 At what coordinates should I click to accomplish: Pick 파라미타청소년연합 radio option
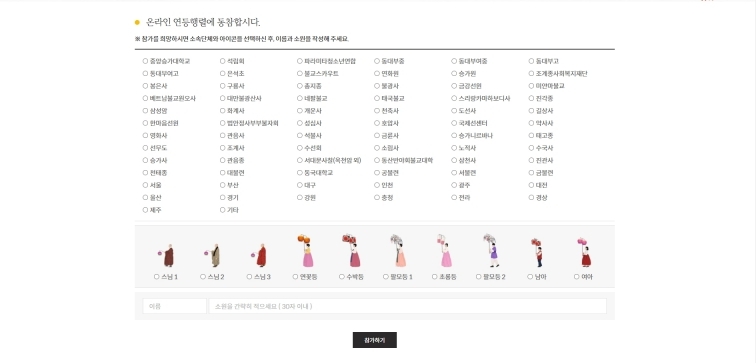point(300,61)
